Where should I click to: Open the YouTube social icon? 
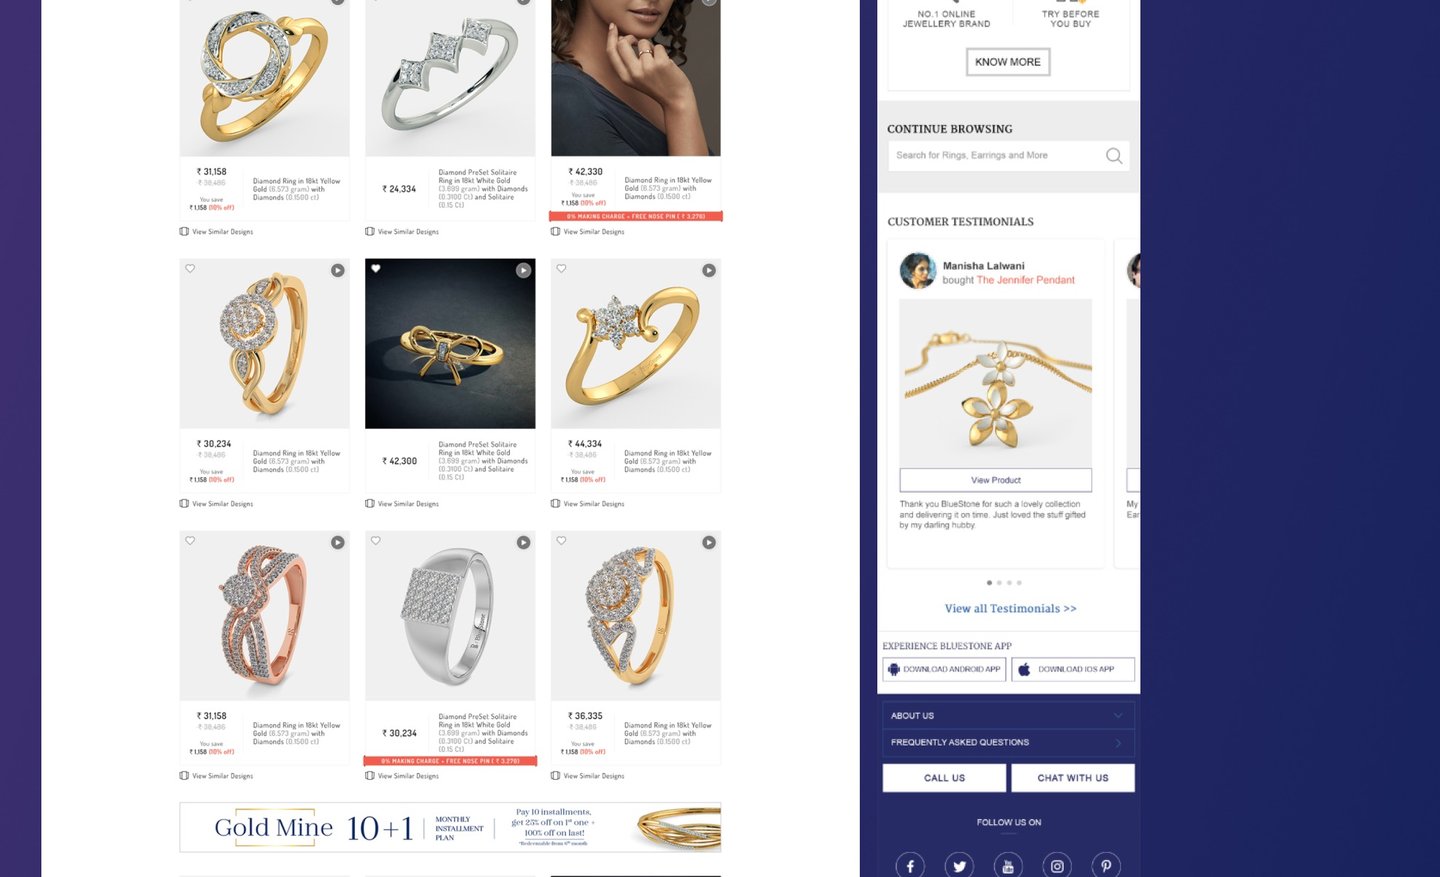pos(1008,866)
